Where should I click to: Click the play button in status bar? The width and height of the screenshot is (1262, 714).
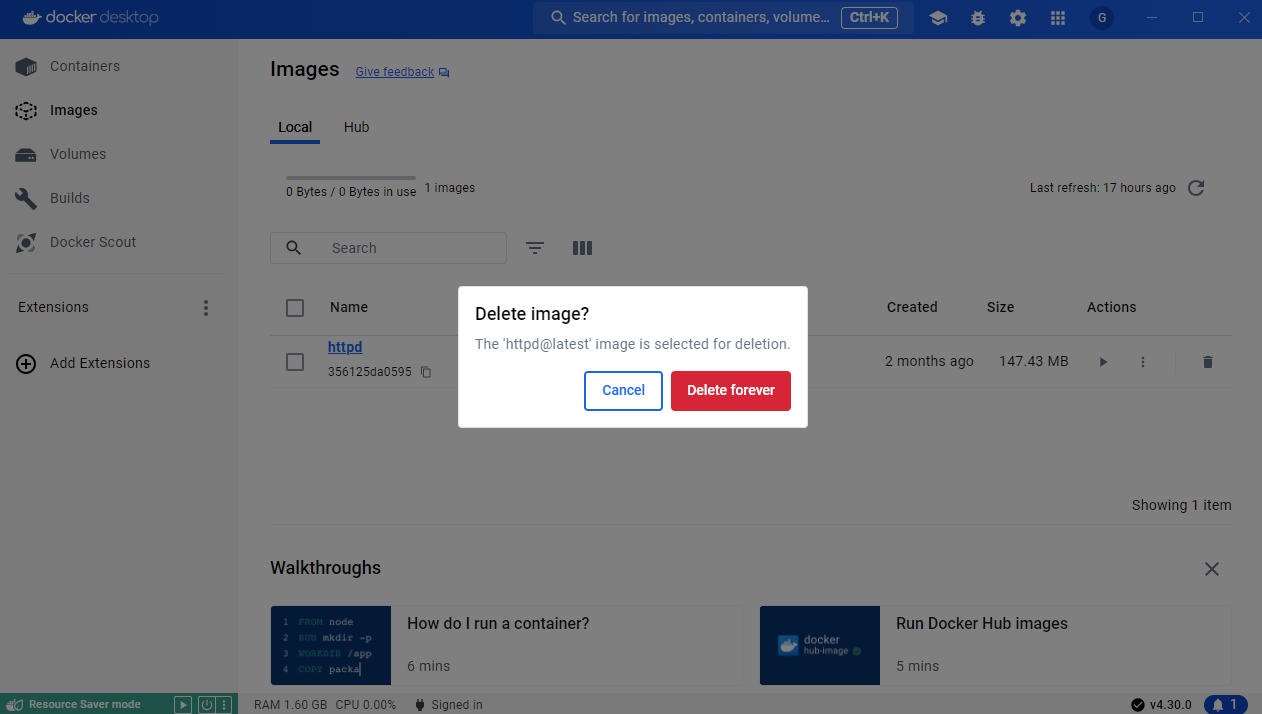183,704
